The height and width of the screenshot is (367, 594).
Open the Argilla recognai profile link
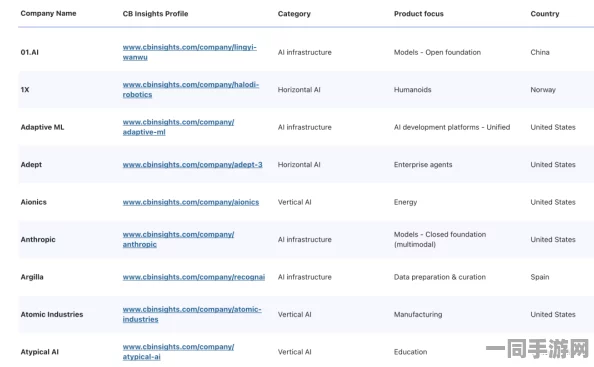(x=194, y=277)
